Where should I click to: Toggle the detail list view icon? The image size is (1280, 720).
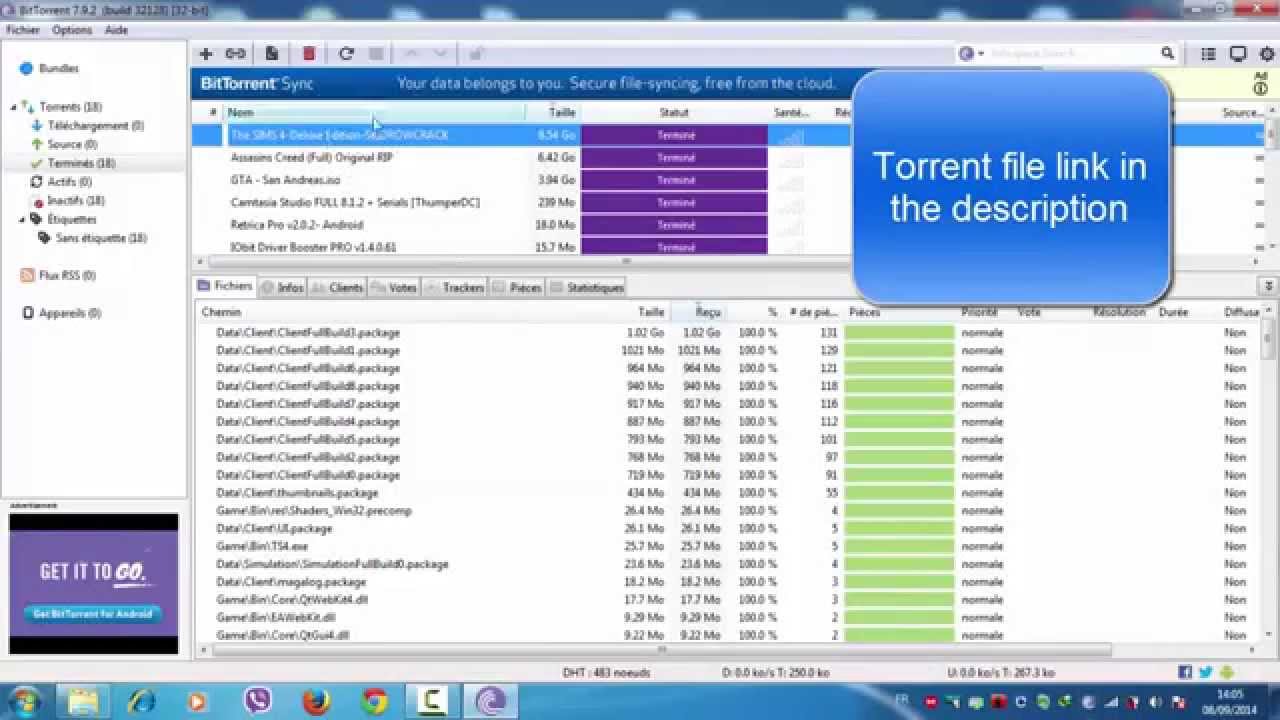click(x=1208, y=54)
